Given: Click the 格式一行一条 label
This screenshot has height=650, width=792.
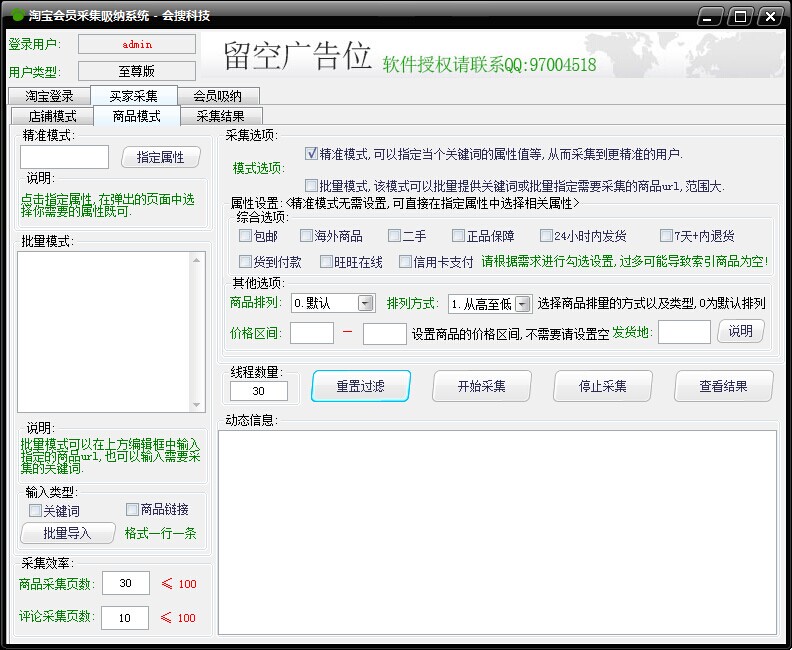Looking at the screenshot, I should point(161,533).
